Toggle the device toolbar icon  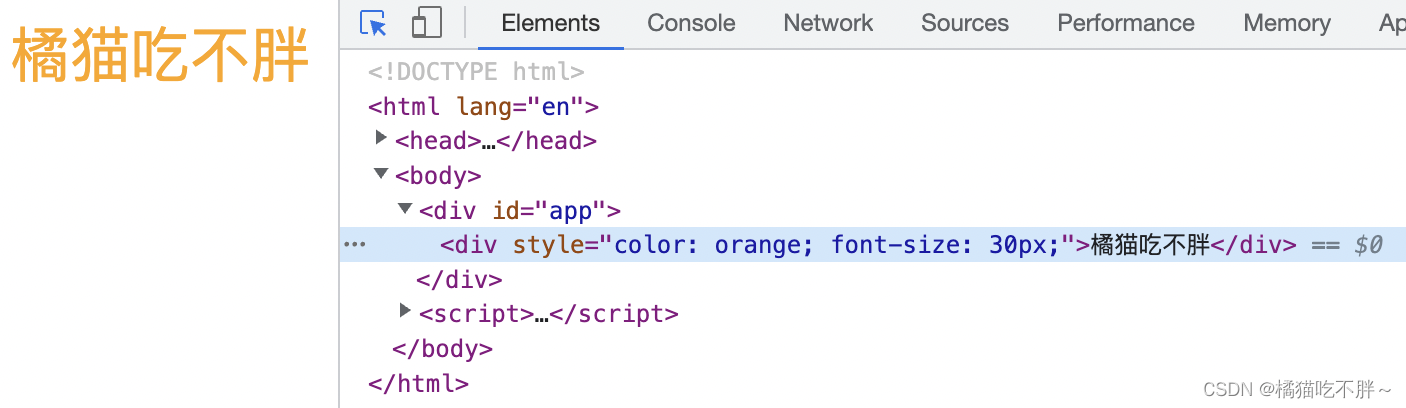point(427,23)
